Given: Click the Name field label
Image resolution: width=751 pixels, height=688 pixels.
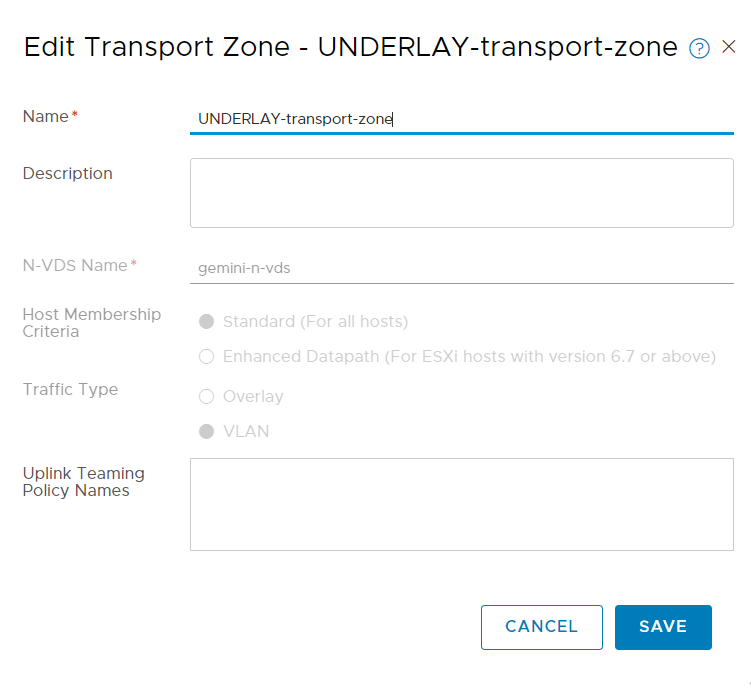Looking at the screenshot, I should pos(45,116).
